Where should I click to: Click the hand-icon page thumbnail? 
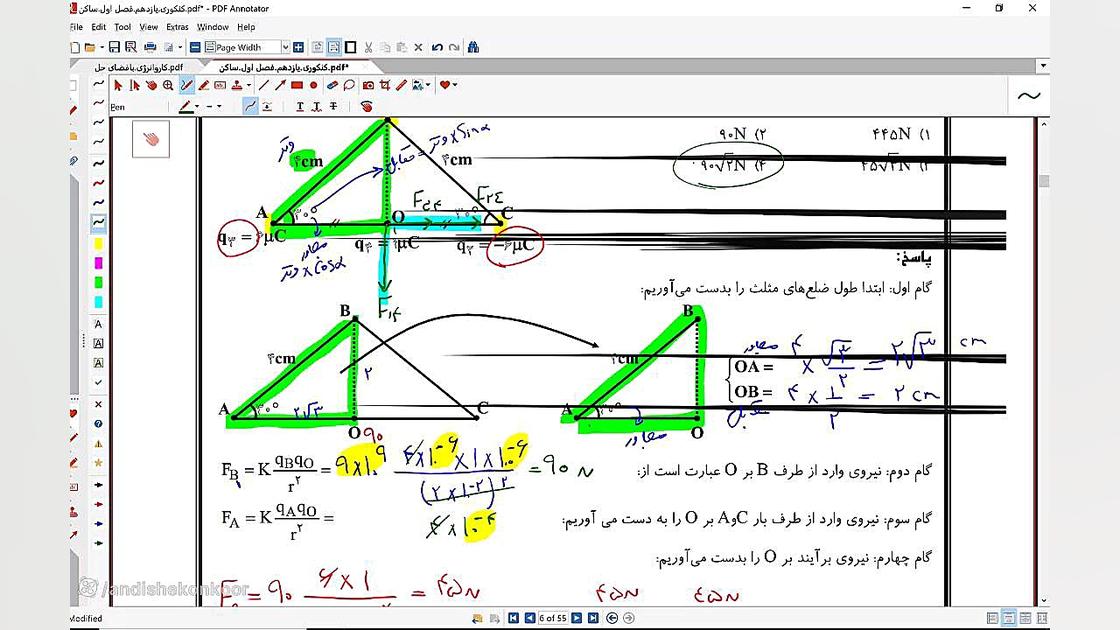coord(151,139)
